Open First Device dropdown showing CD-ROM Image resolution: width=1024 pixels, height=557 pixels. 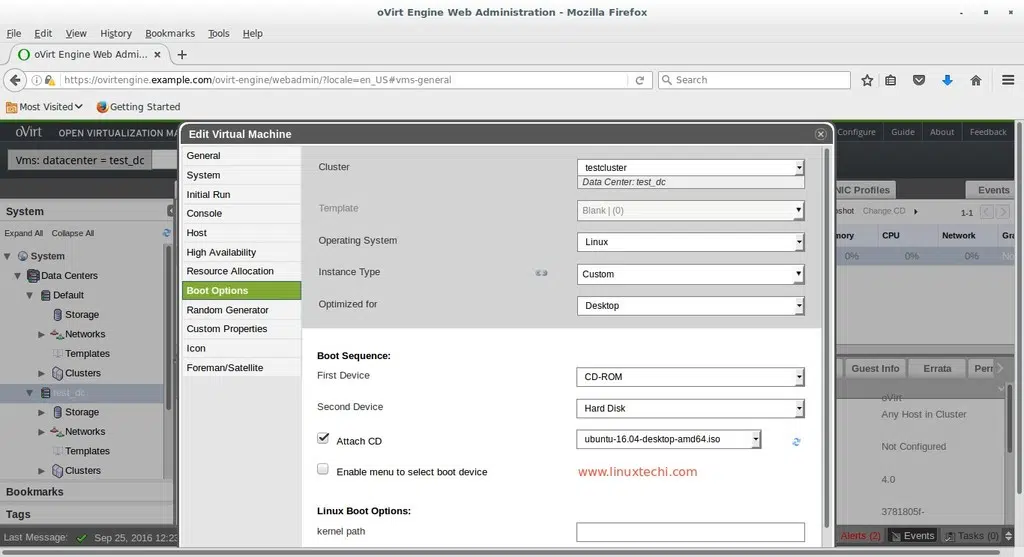(690, 377)
